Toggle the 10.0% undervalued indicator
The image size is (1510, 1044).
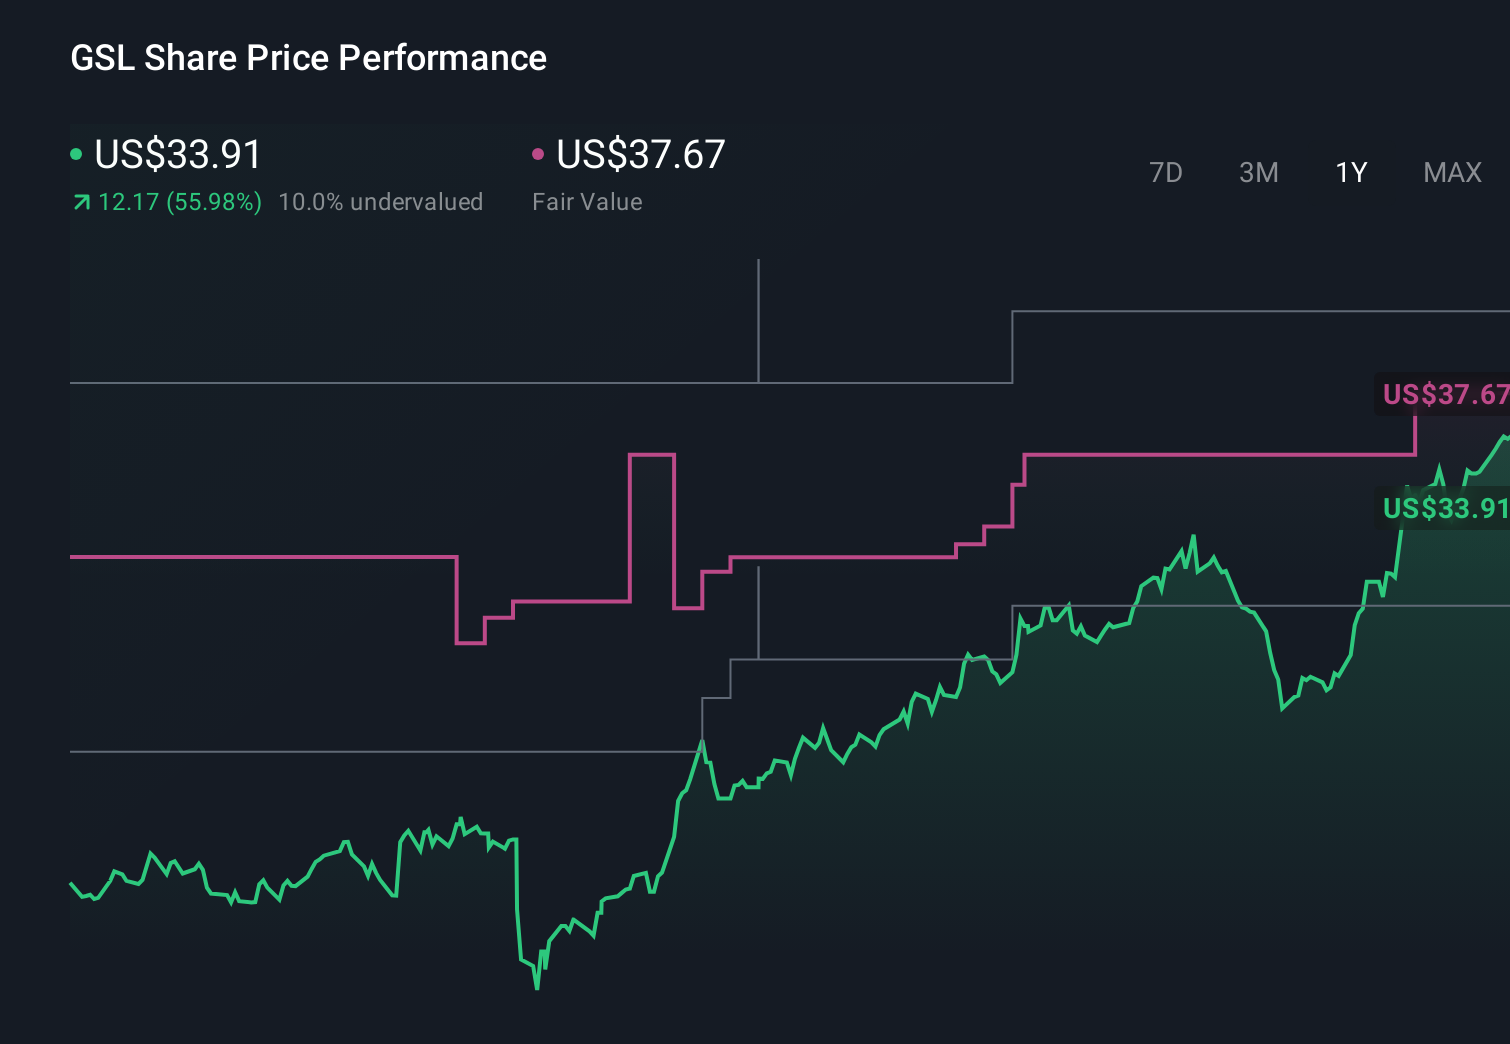[382, 201]
